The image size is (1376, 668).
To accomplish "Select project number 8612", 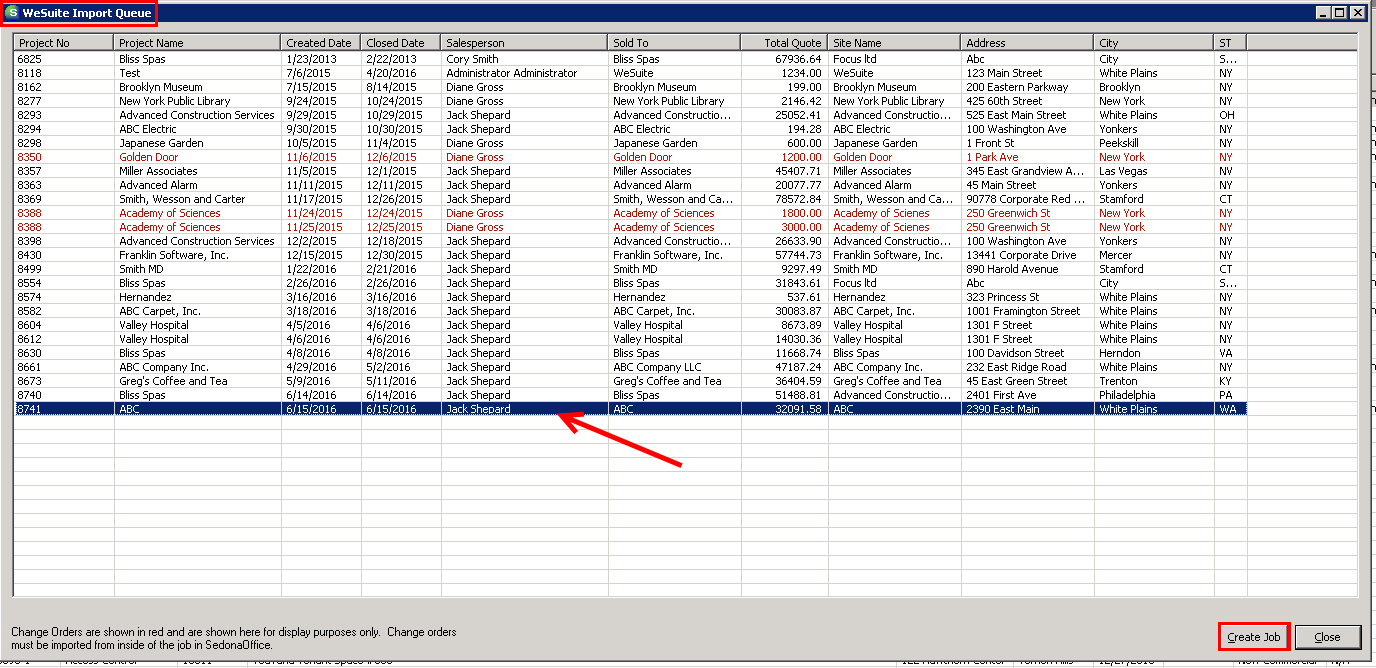I will point(30,339).
